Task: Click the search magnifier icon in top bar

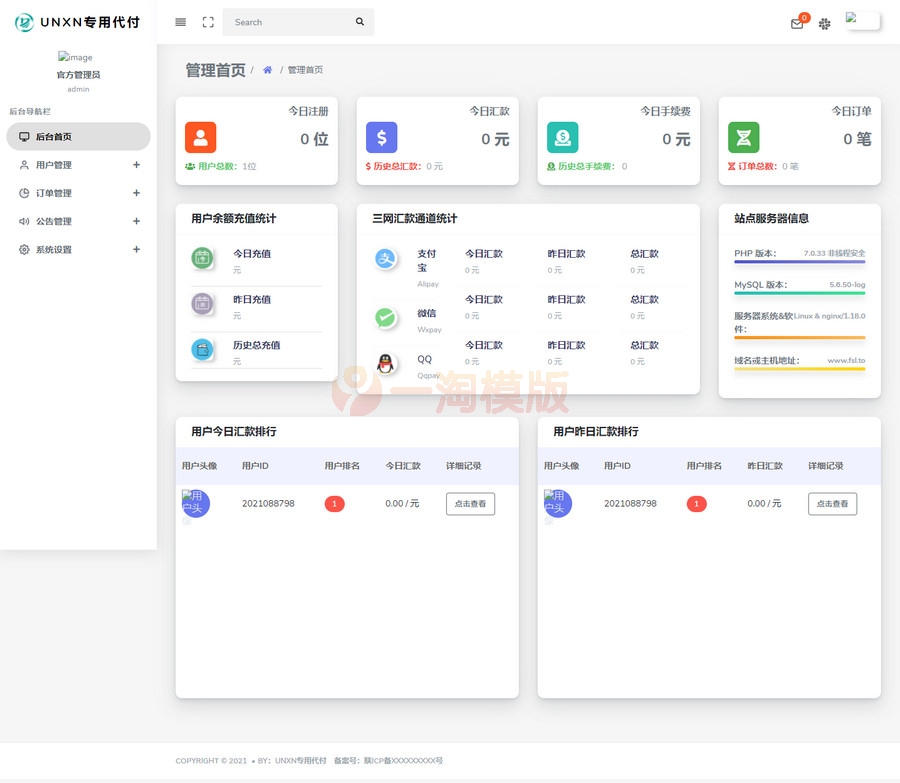Action: 359,21
